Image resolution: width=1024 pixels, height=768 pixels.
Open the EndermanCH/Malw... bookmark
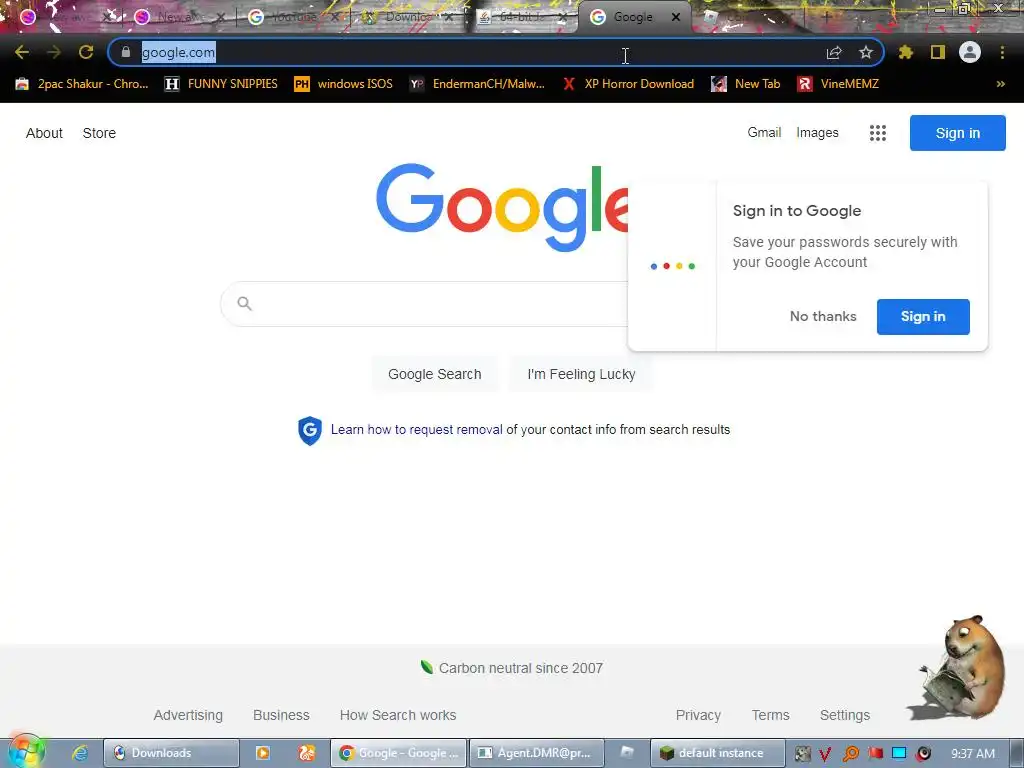pyautogui.click(x=477, y=84)
